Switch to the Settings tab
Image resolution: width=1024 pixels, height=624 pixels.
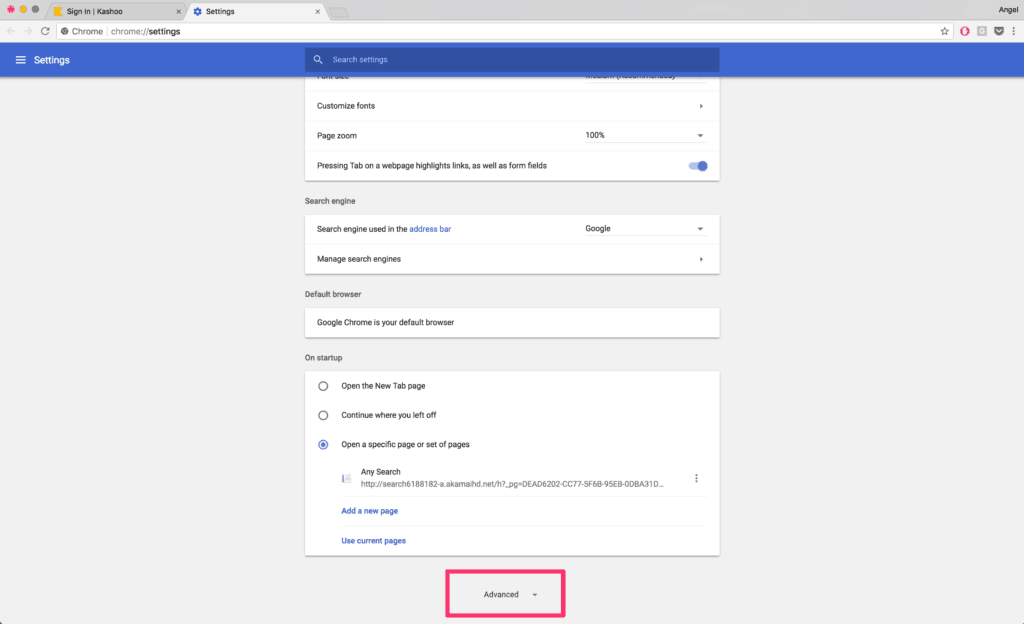coord(255,12)
